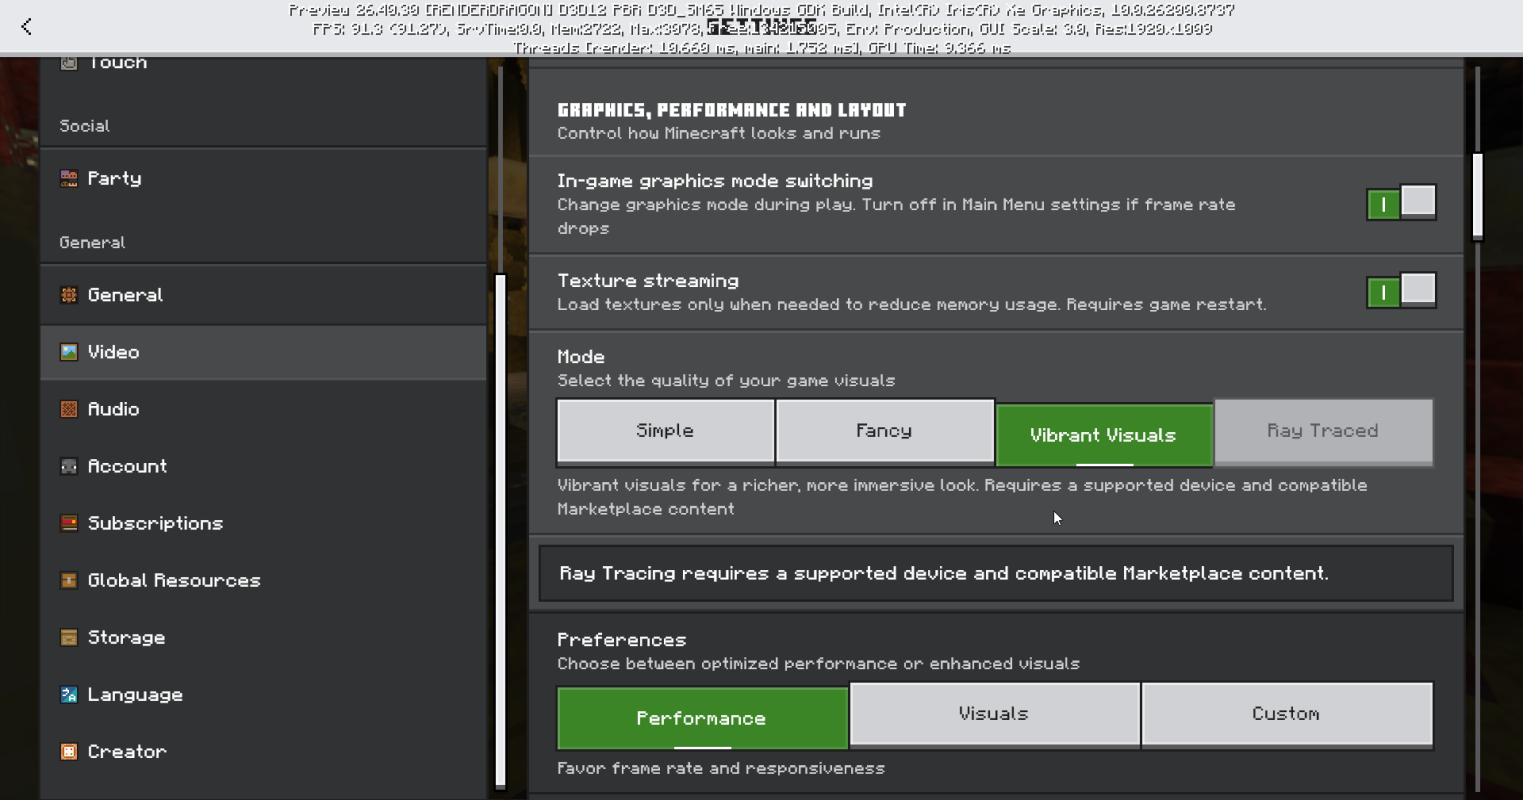Click the Account icon

pyautogui.click(x=69, y=466)
